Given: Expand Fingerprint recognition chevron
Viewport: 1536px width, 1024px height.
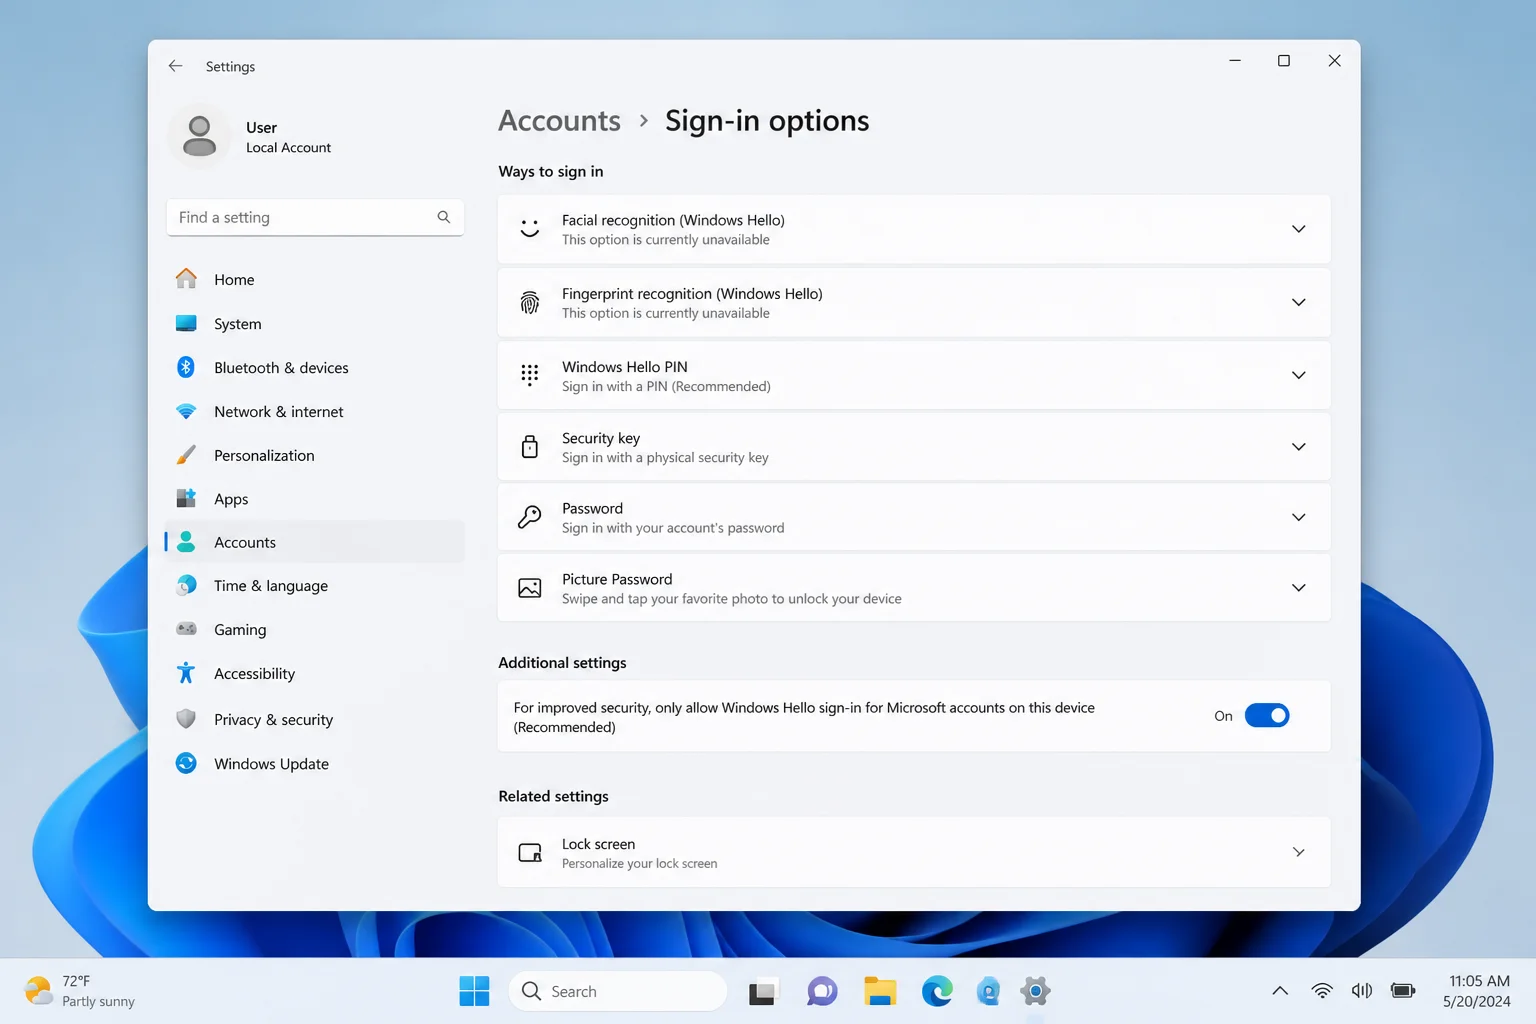Looking at the screenshot, I should [x=1299, y=302].
